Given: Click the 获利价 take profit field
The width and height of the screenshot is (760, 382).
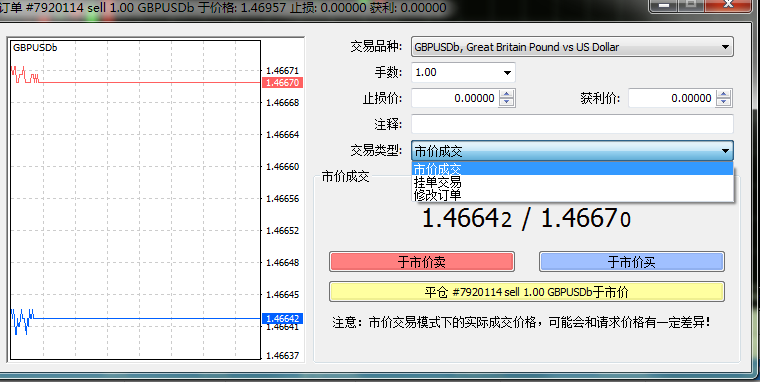Looking at the screenshot, I should 672,98.
